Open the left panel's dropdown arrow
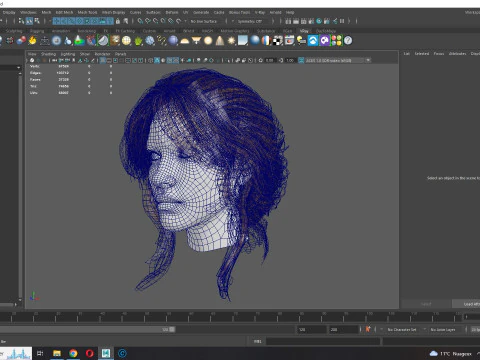The image size is (480, 360). pyautogui.click(x=18, y=68)
